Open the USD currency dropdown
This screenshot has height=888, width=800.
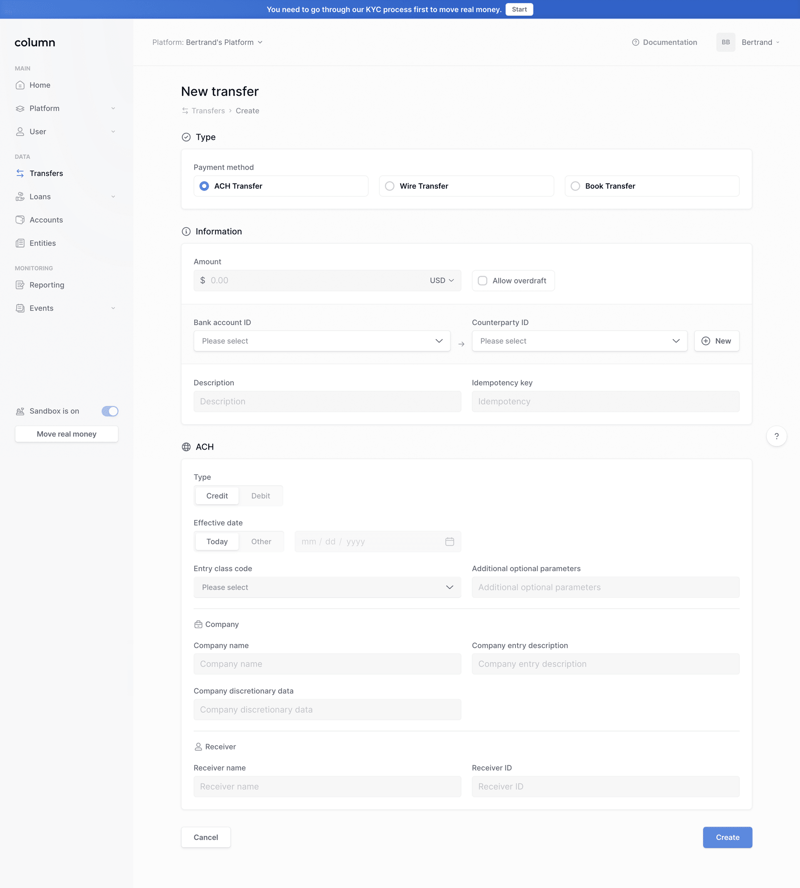[441, 280]
